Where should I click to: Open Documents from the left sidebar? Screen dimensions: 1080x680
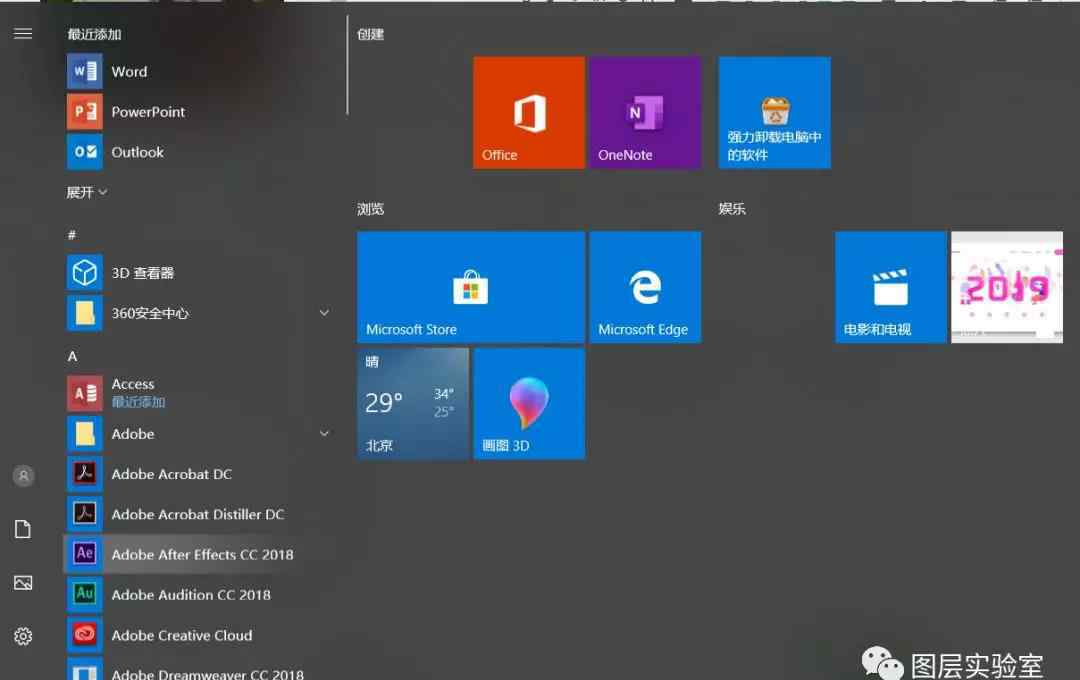click(23, 529)
